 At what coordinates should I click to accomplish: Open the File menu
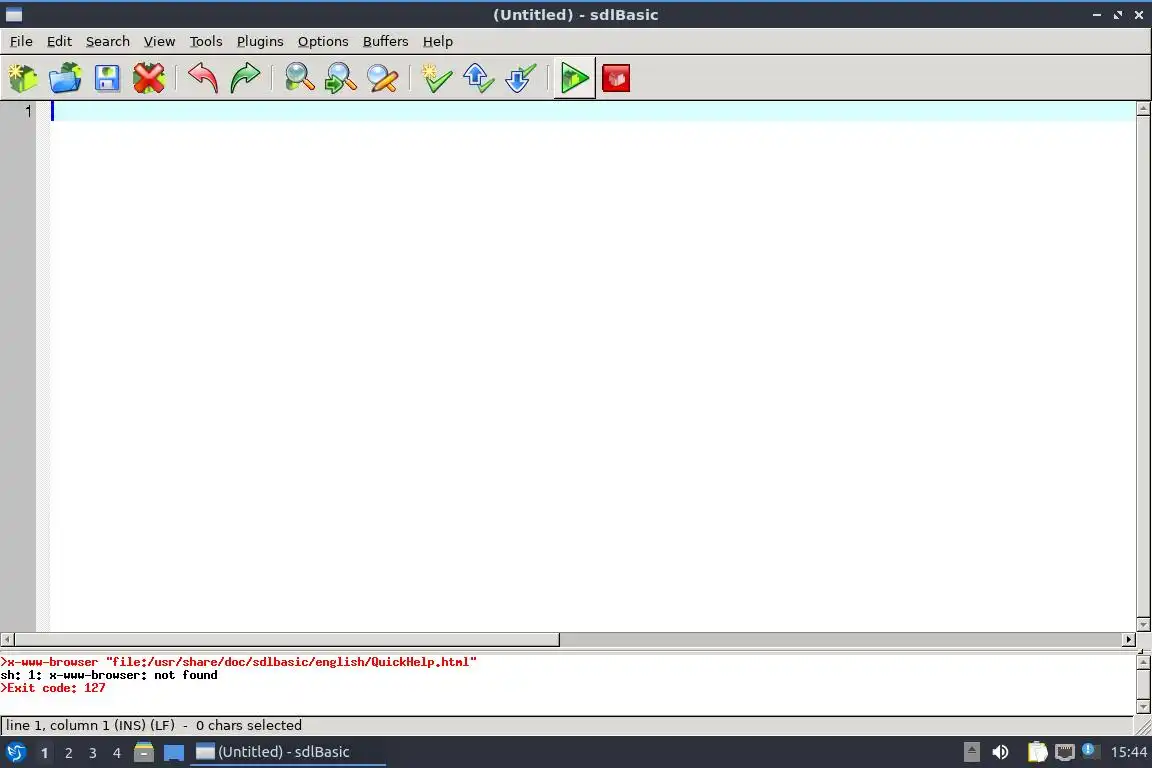coord(21,41)
